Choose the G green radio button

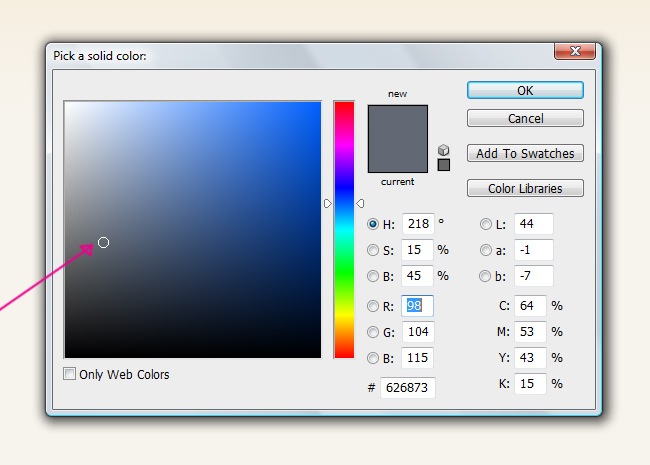[373, 332]
